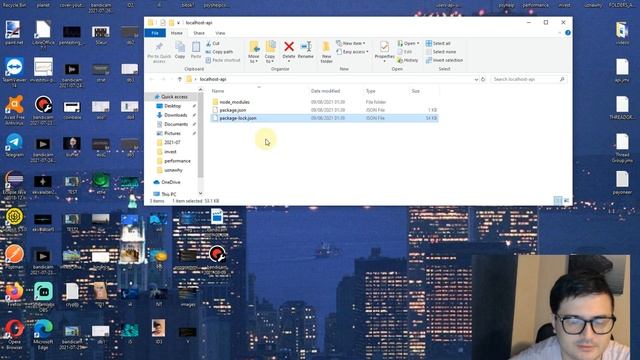Image resolution: width=640 pixels, height=360 pixels.
Task: Expand the Open dropdown in the ribbon
Action: pos(408,43)
